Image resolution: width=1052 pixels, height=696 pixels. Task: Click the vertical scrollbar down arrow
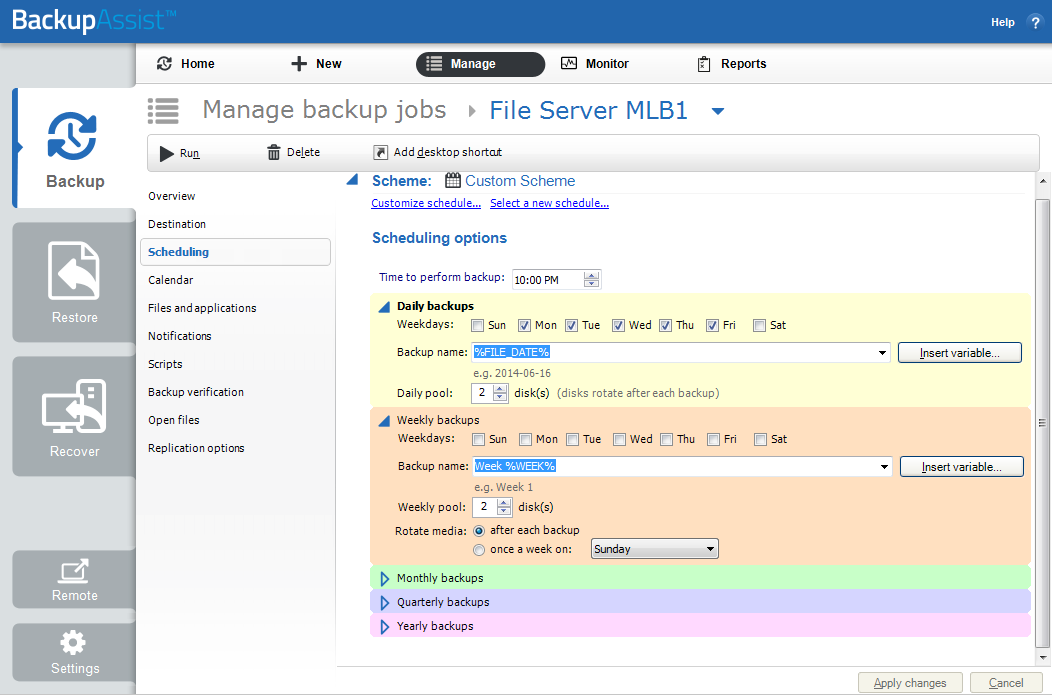coord(1042,658)
